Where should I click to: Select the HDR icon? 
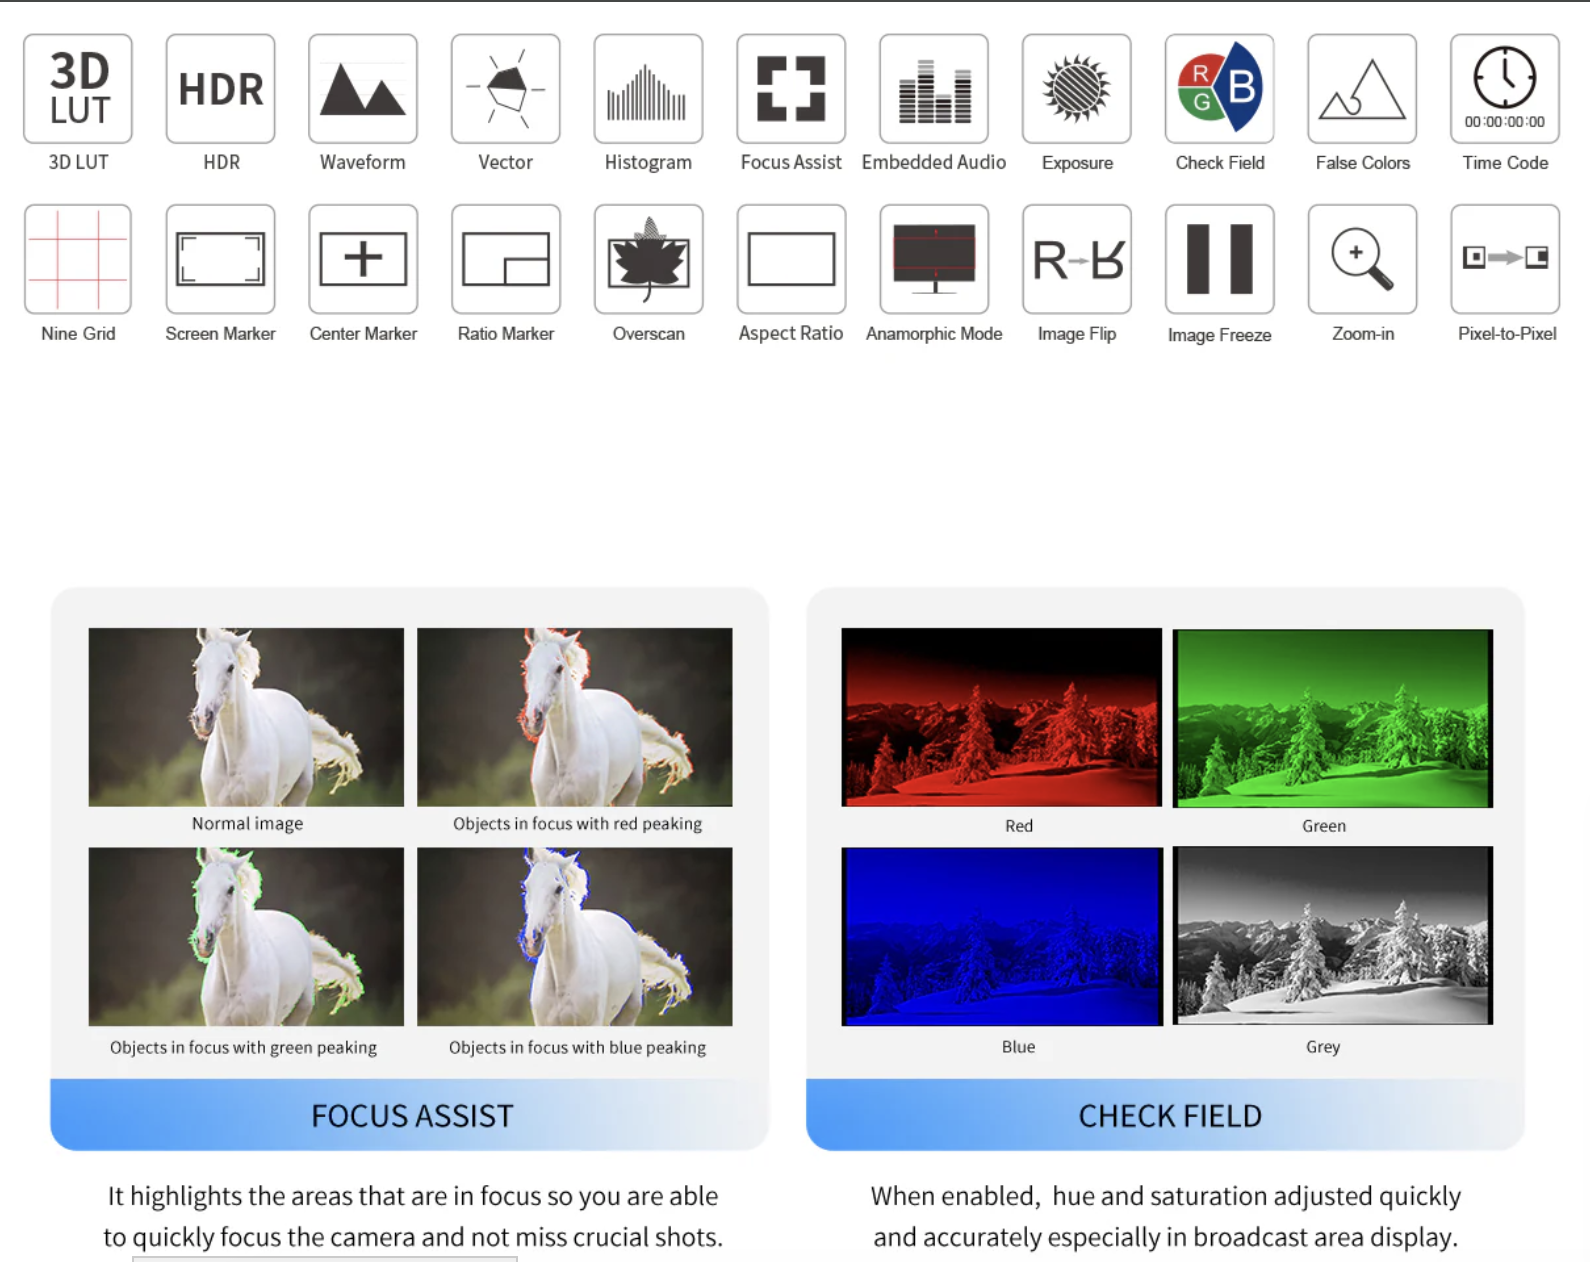click(221, 89)
